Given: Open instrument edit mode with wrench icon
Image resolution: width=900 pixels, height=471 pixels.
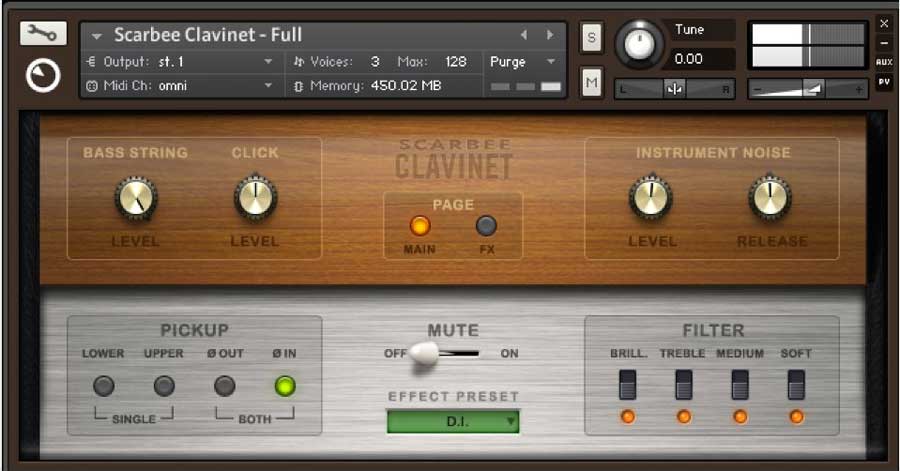Looking at the screenshot, I should click(x=43, y=33).
